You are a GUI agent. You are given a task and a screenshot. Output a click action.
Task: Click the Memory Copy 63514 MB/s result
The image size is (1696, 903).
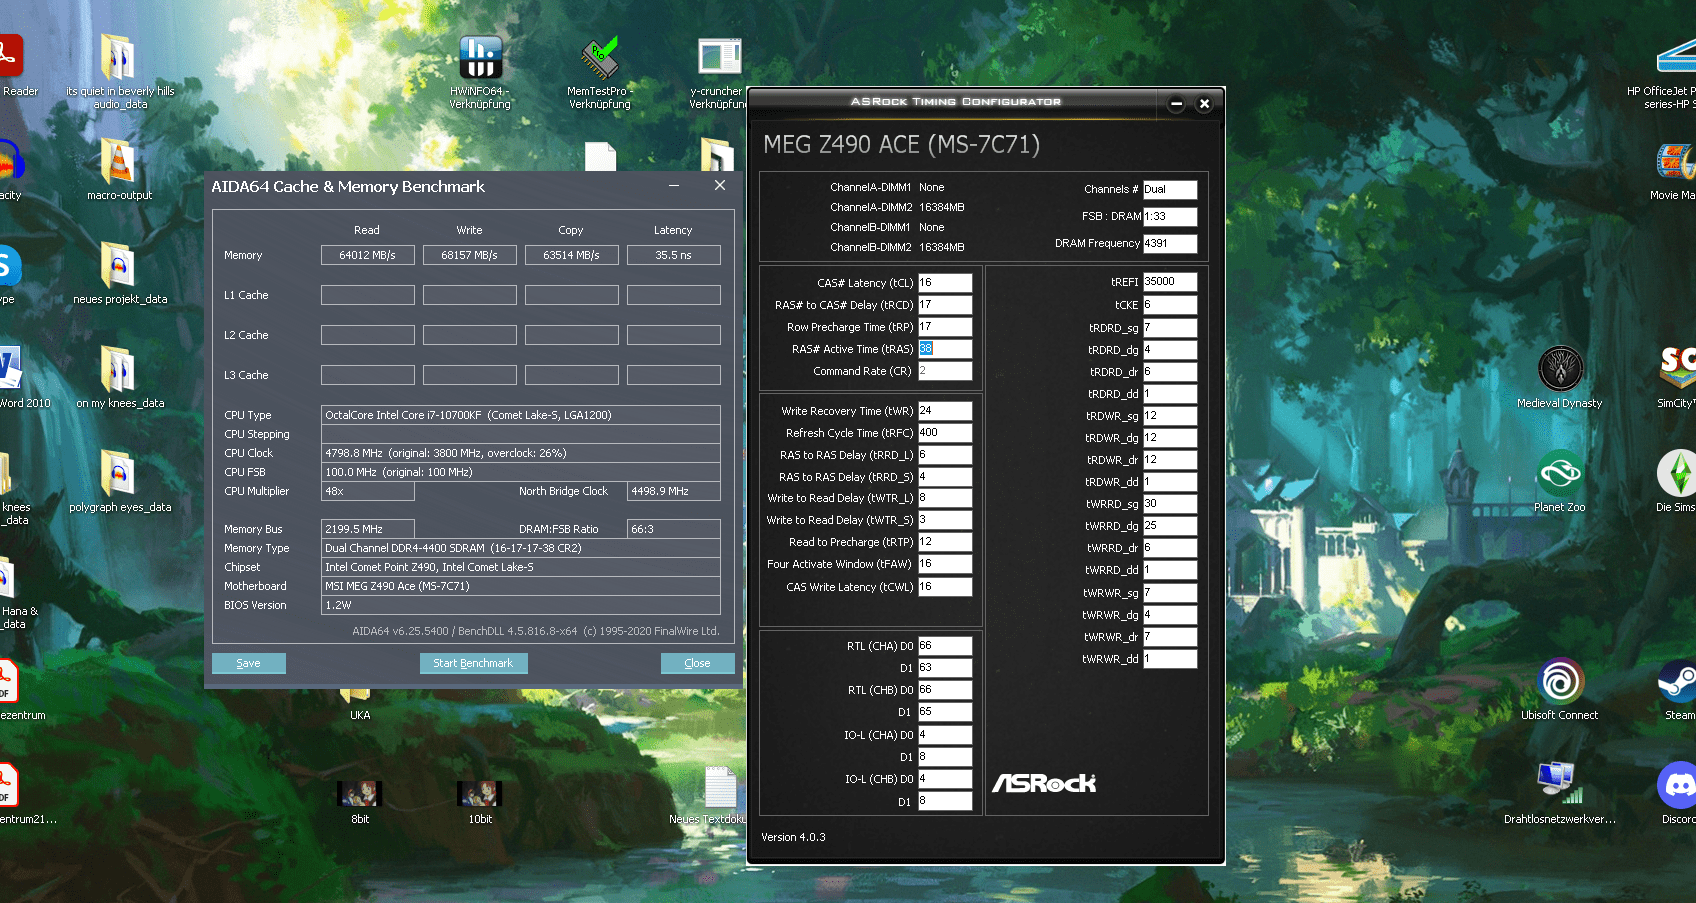[572, 255]
